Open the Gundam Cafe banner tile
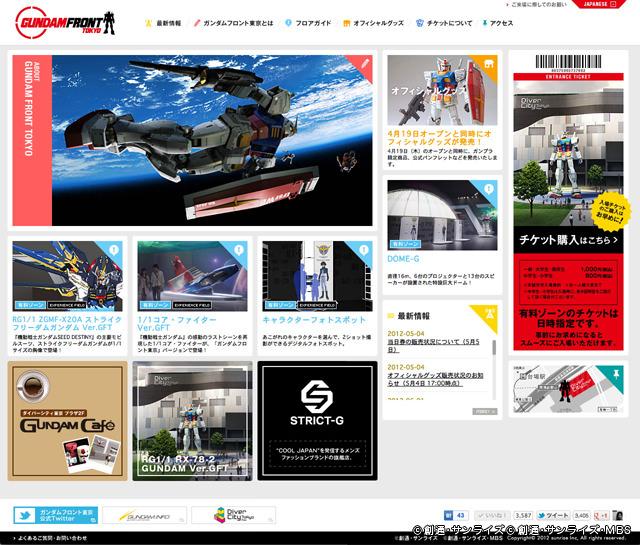The image size is (640, 545). click(x=68, y=420)
